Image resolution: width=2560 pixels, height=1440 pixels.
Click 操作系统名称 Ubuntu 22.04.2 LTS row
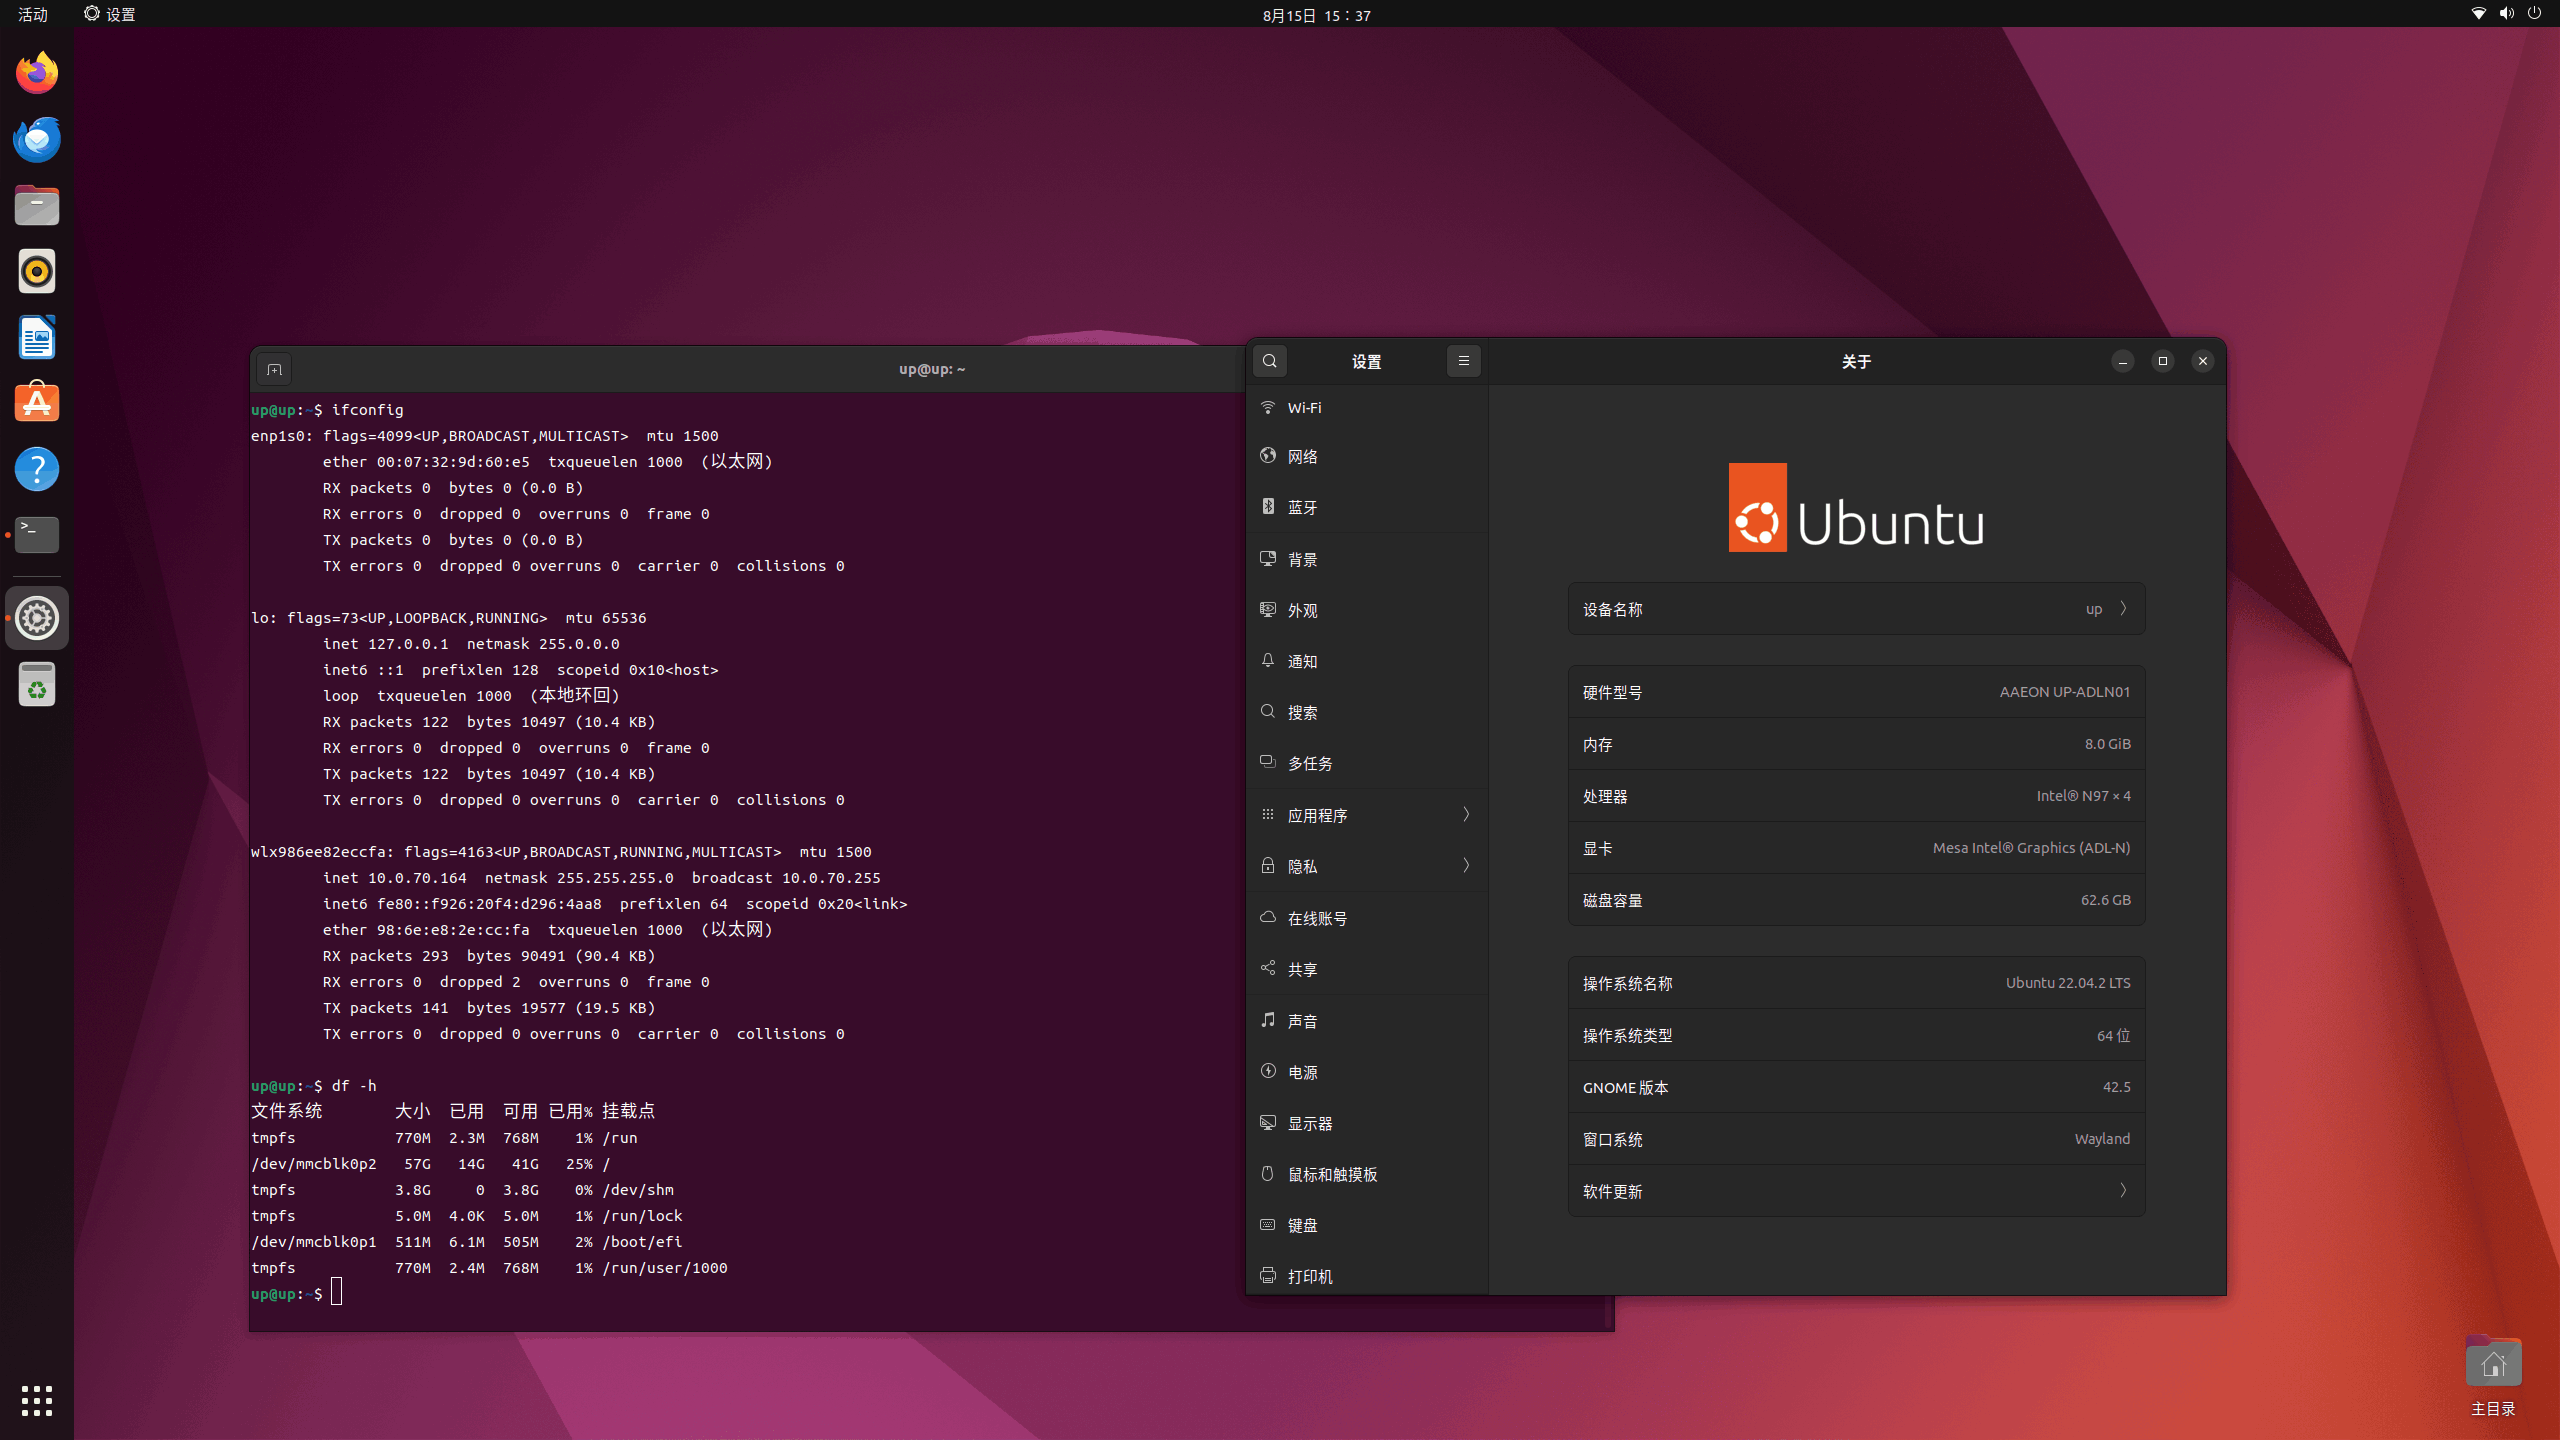click(x=1856, y=983)
